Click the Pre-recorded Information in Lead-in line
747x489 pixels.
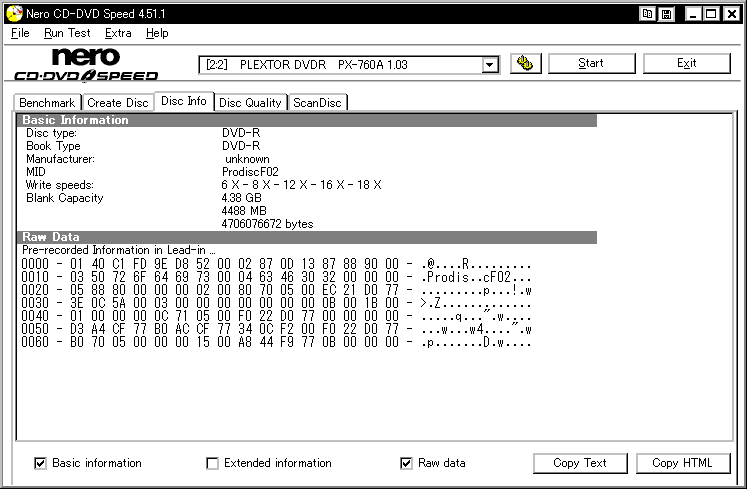(119, 250)
